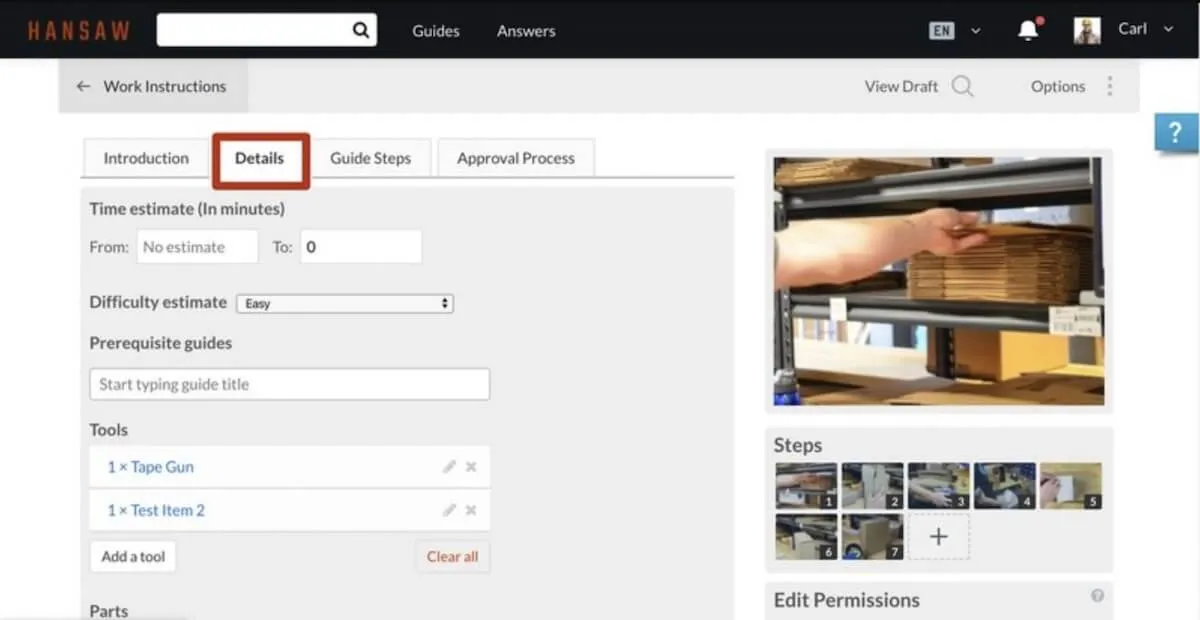Click the Edit Permissions help icon
The width and height of the screenshot is (1200, 620).
pos(1097,596)
